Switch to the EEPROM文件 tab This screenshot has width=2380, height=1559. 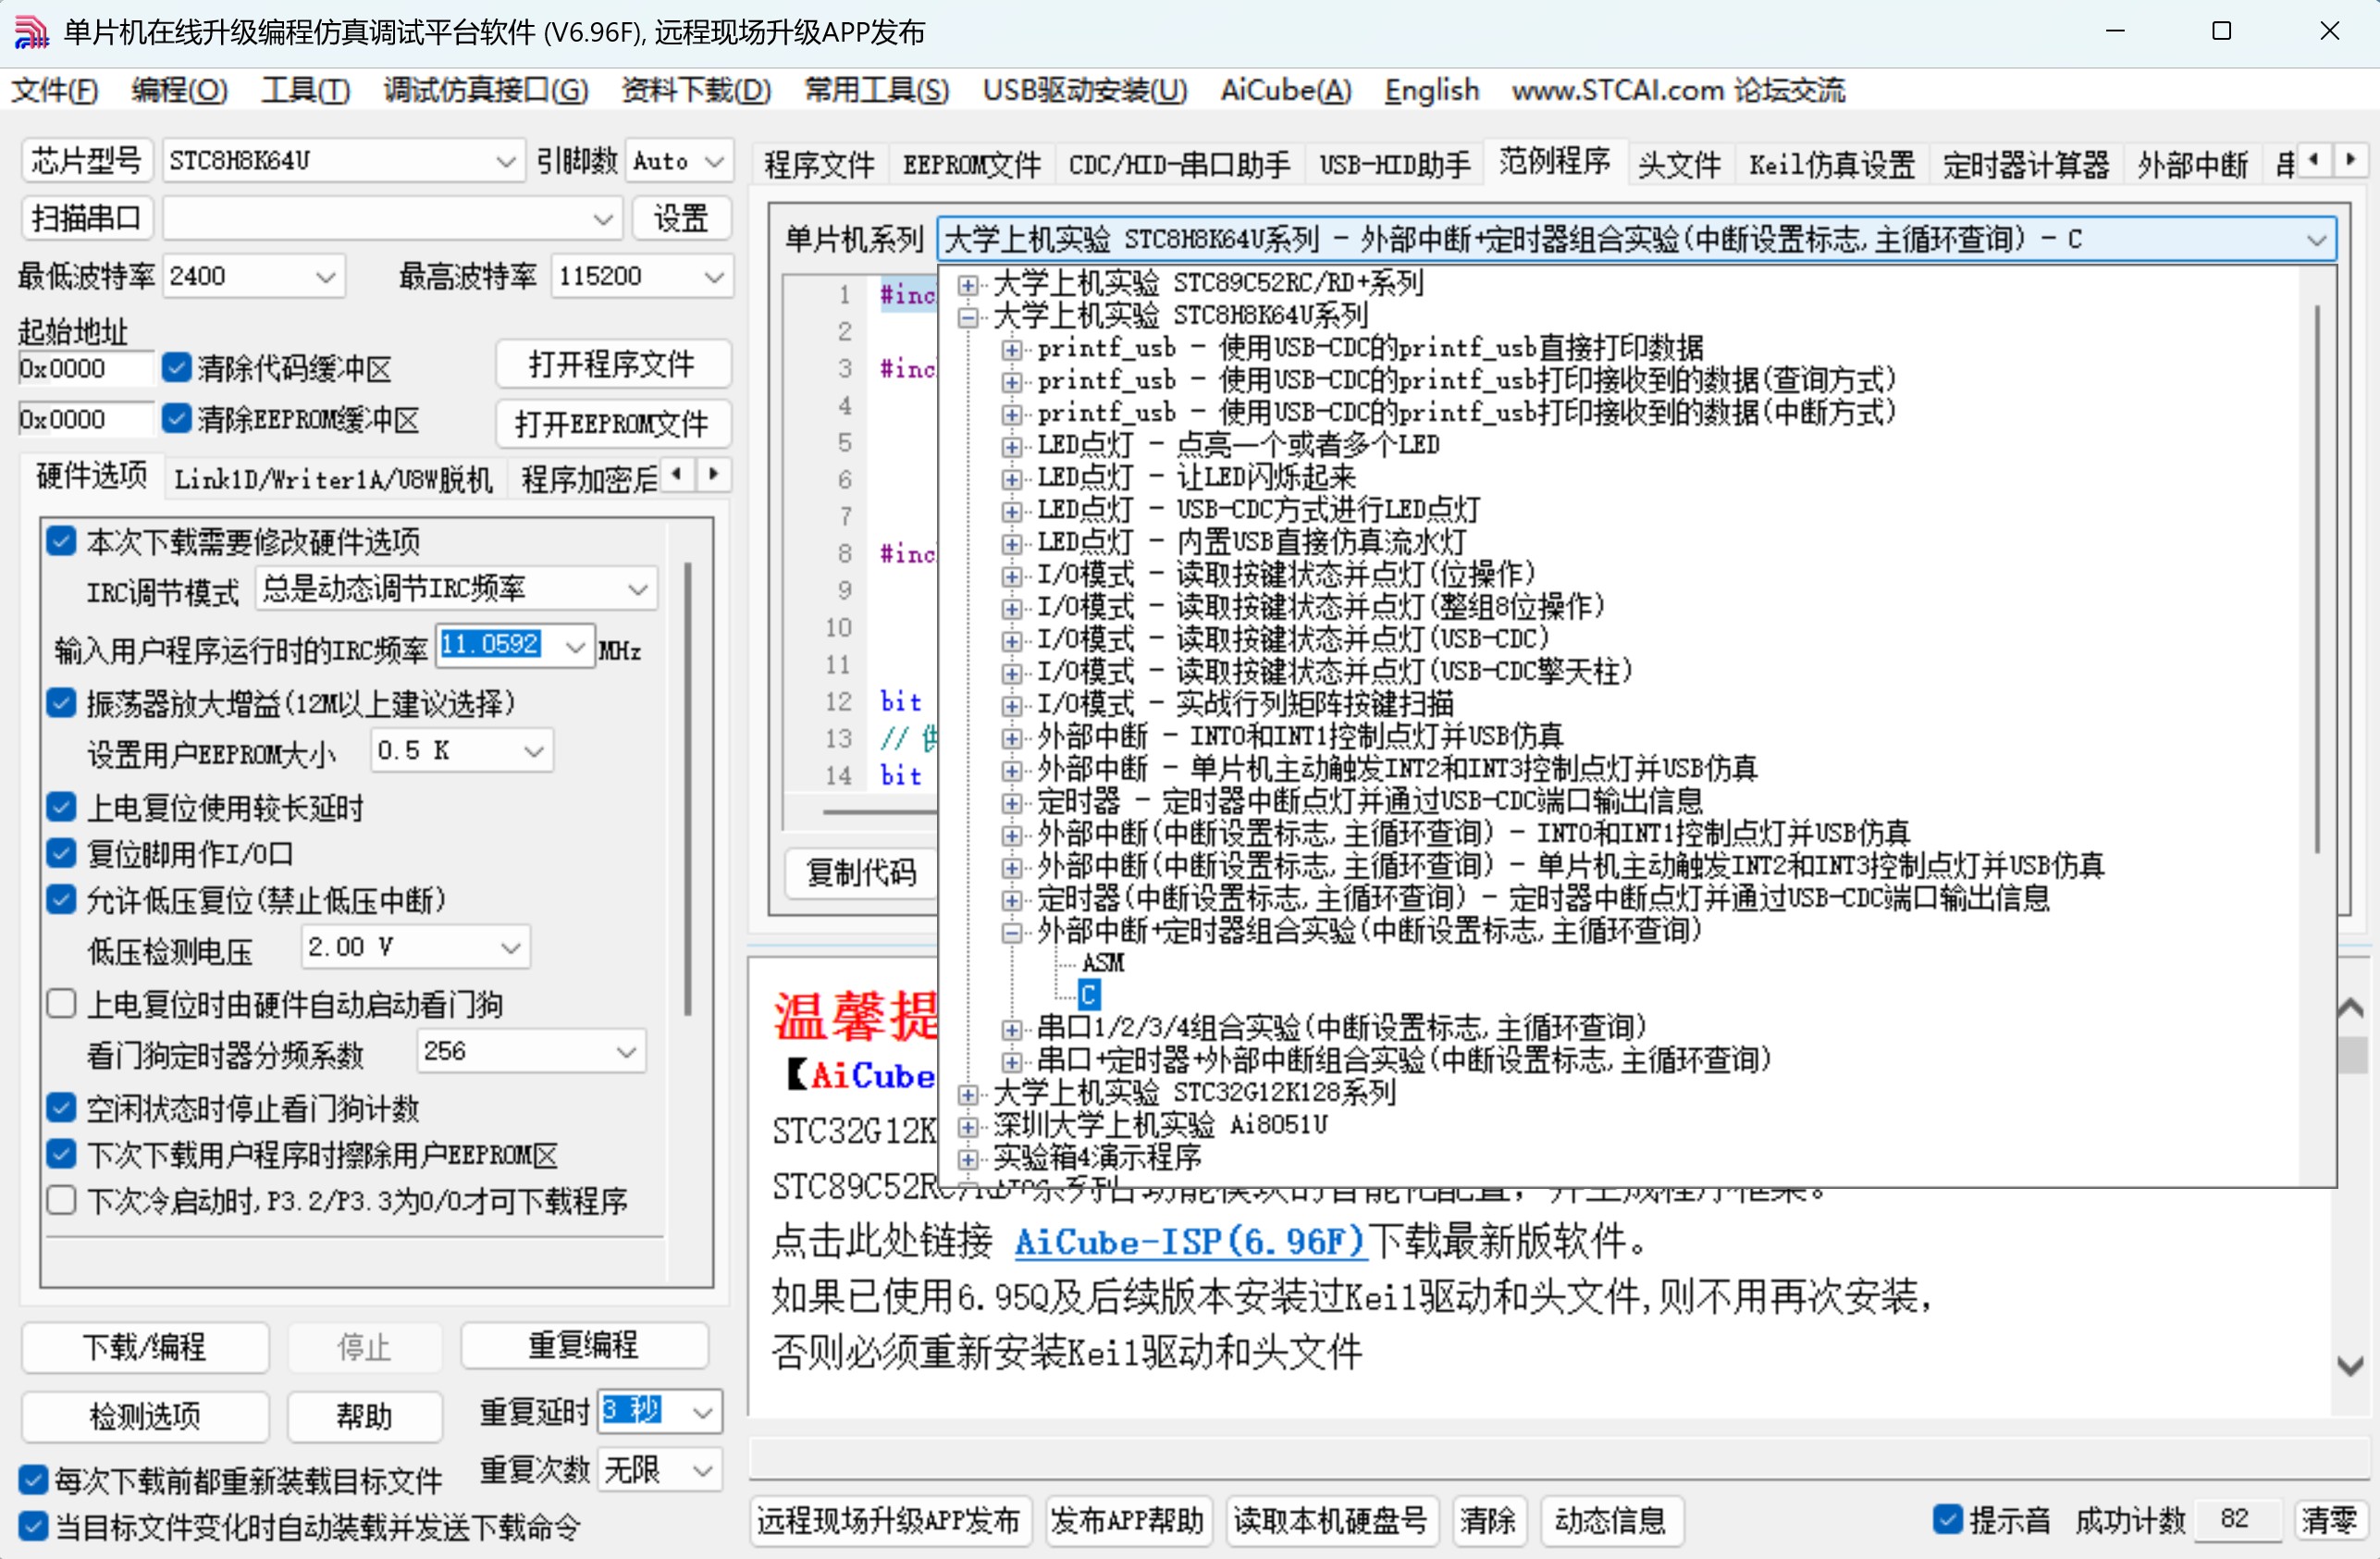(x=971, y=163)
